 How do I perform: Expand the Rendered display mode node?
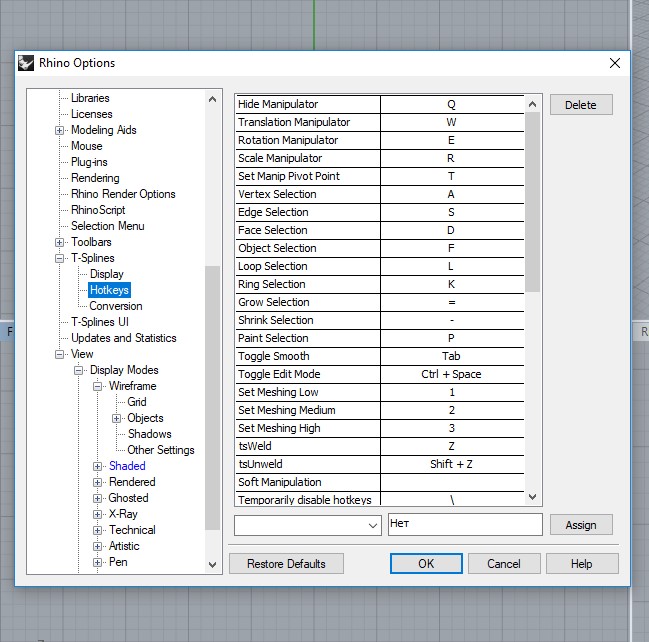tap(97, 482)
